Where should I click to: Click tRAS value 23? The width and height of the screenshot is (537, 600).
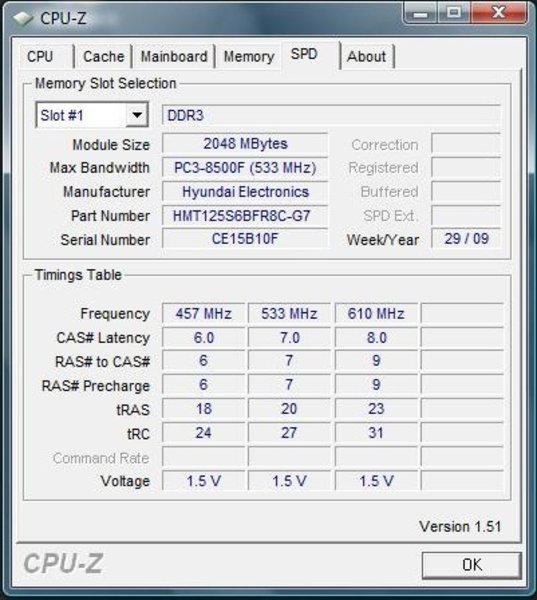[x=376, y=409]
